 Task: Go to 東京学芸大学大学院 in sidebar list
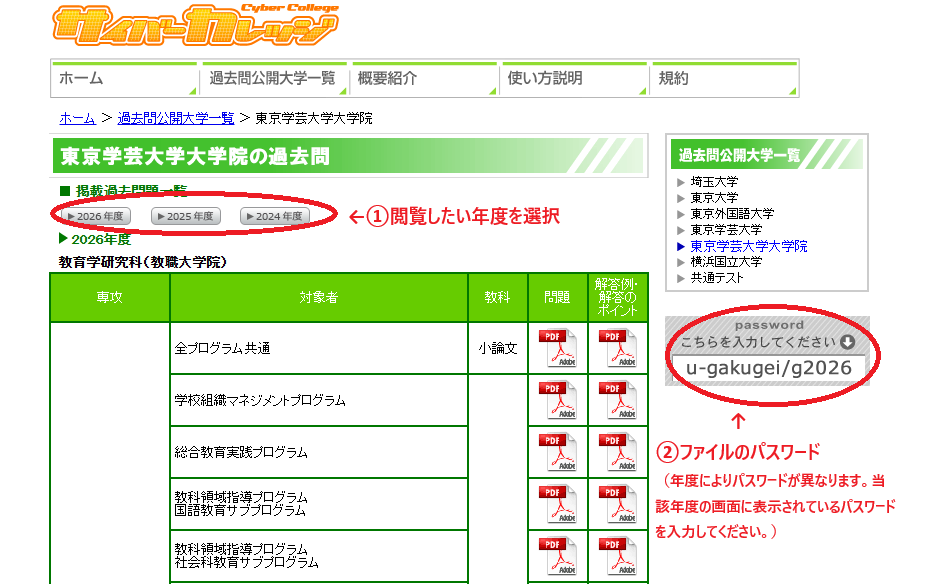[749, 246]
